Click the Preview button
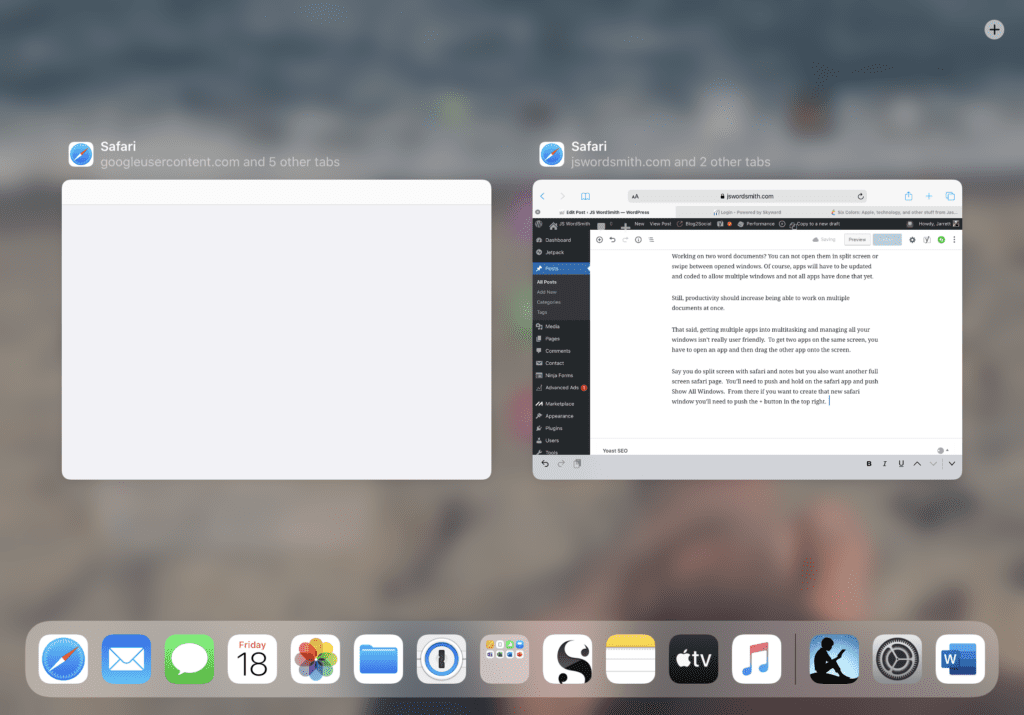Image resolution: width=1024 pixels, height=715 pixels. [858, 240]
